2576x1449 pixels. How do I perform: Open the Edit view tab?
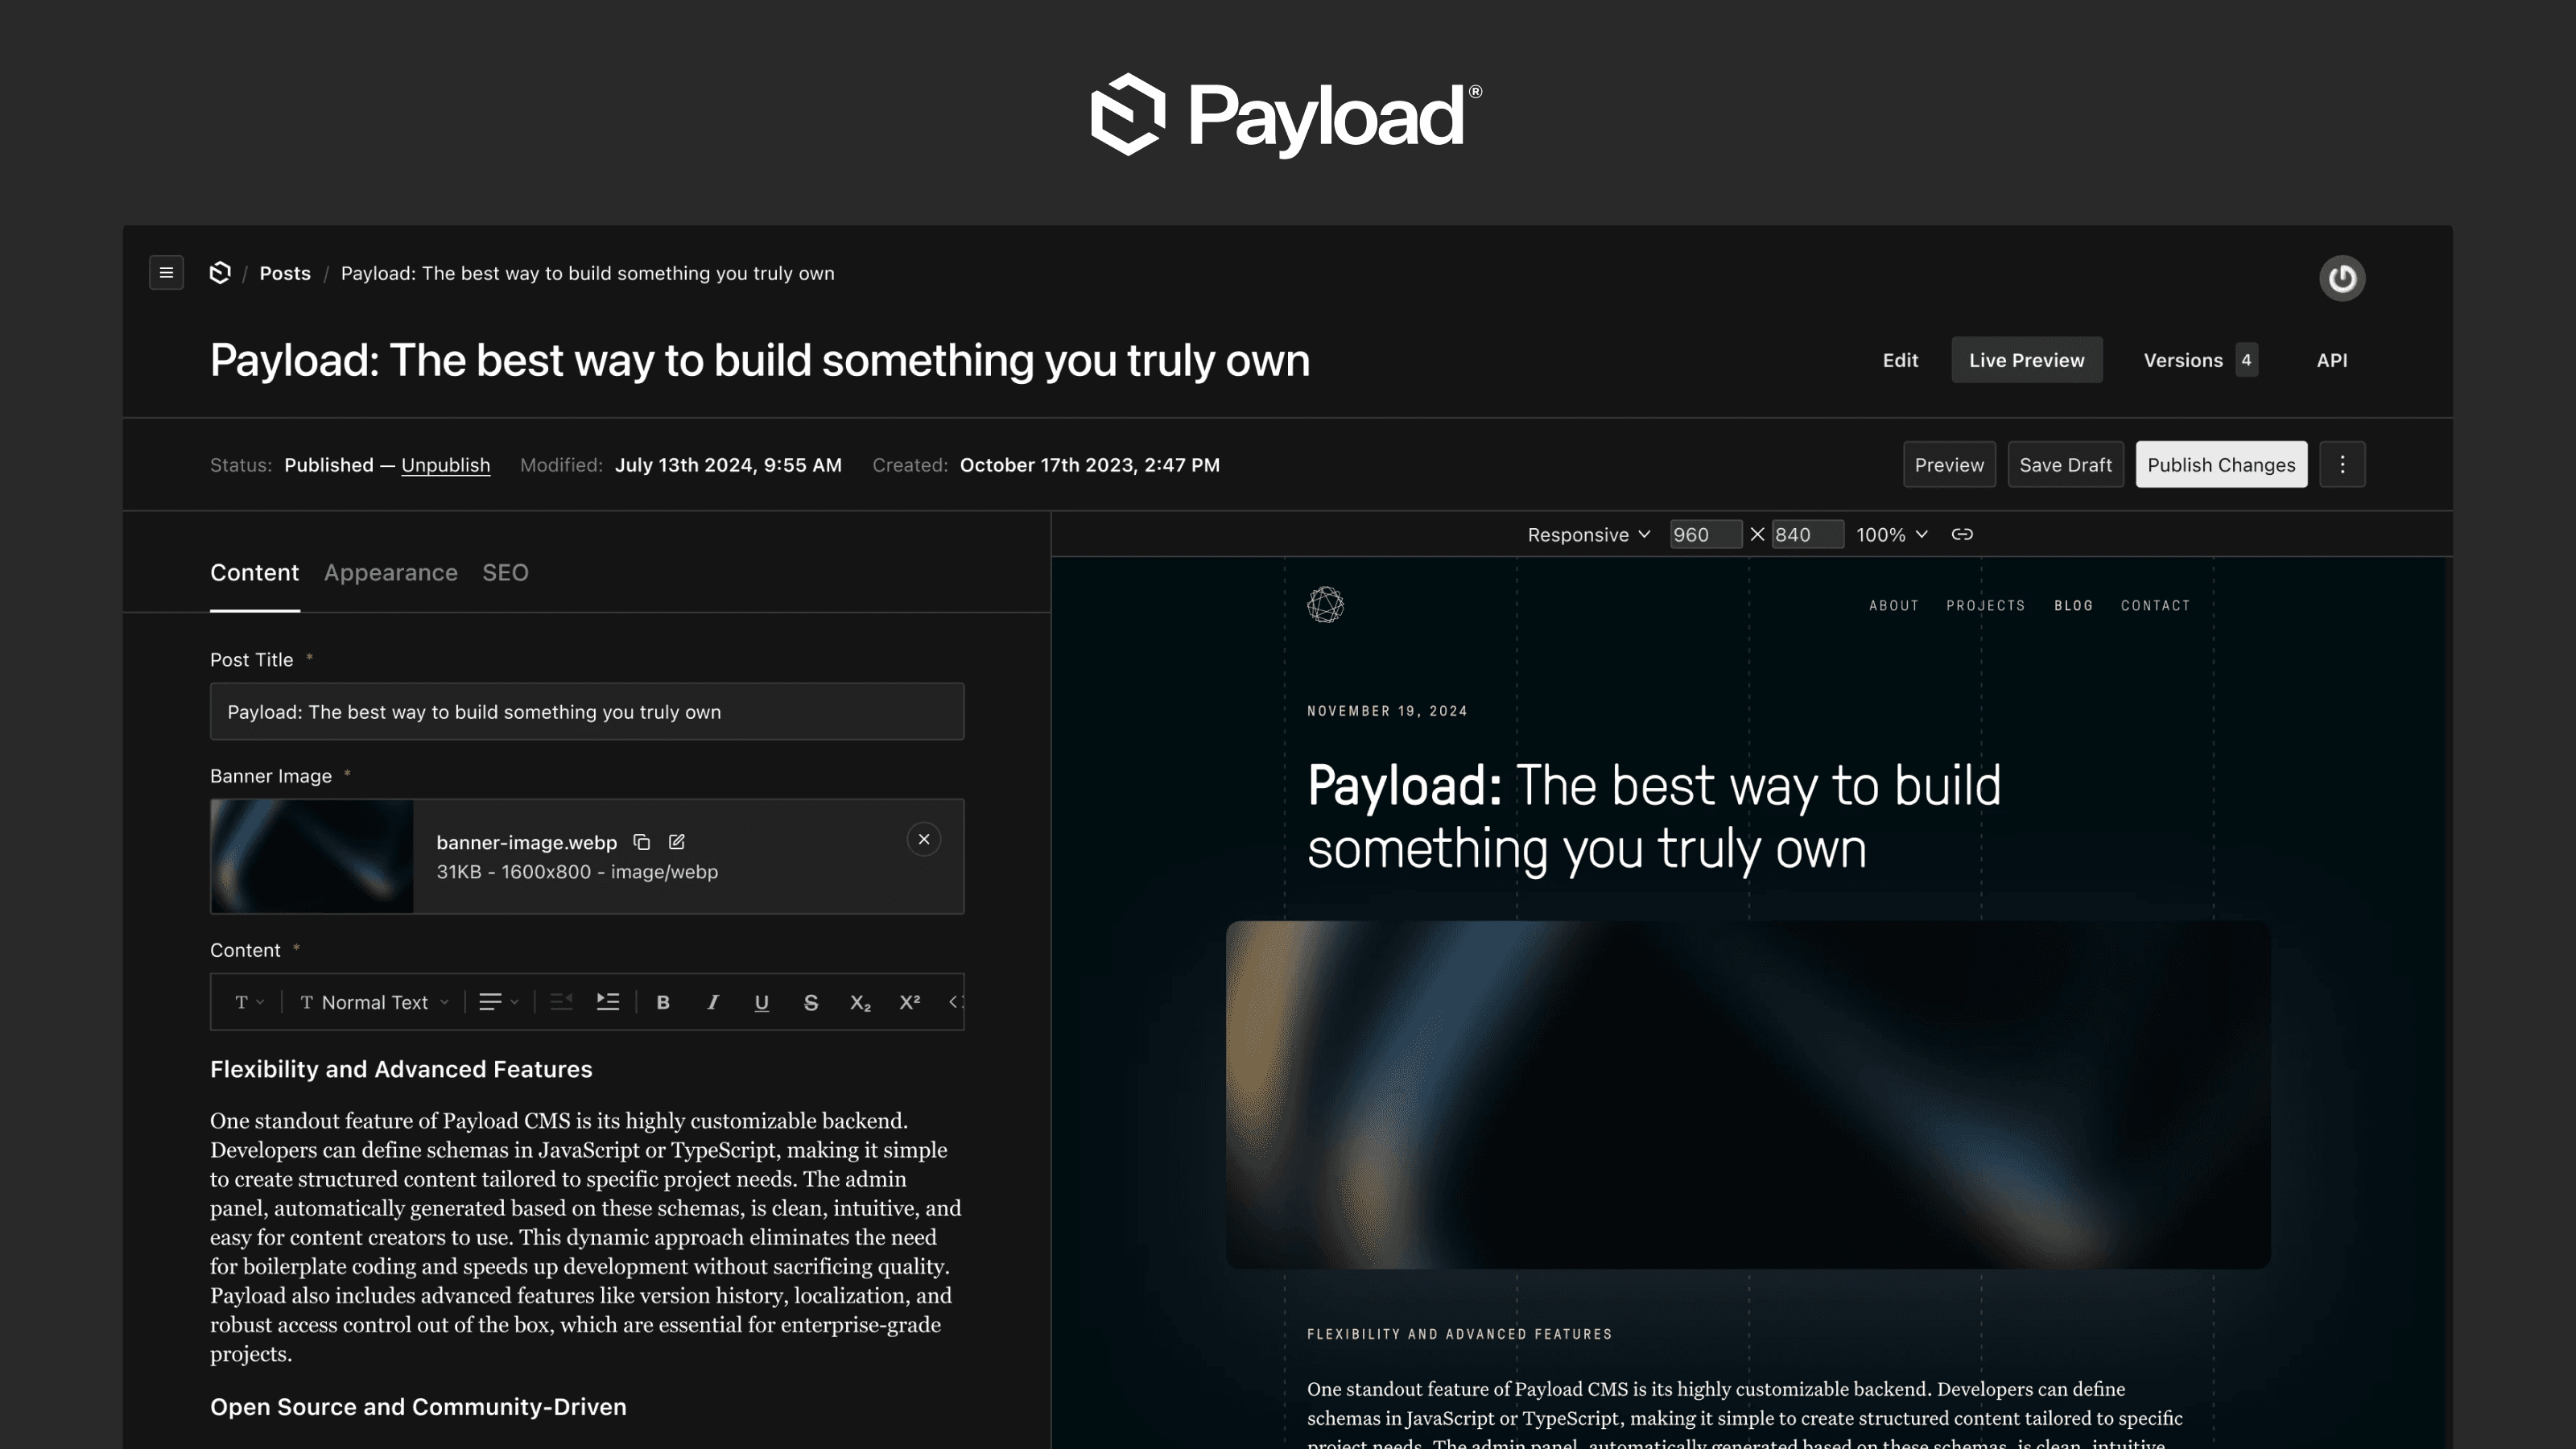tap(1900, 360)
